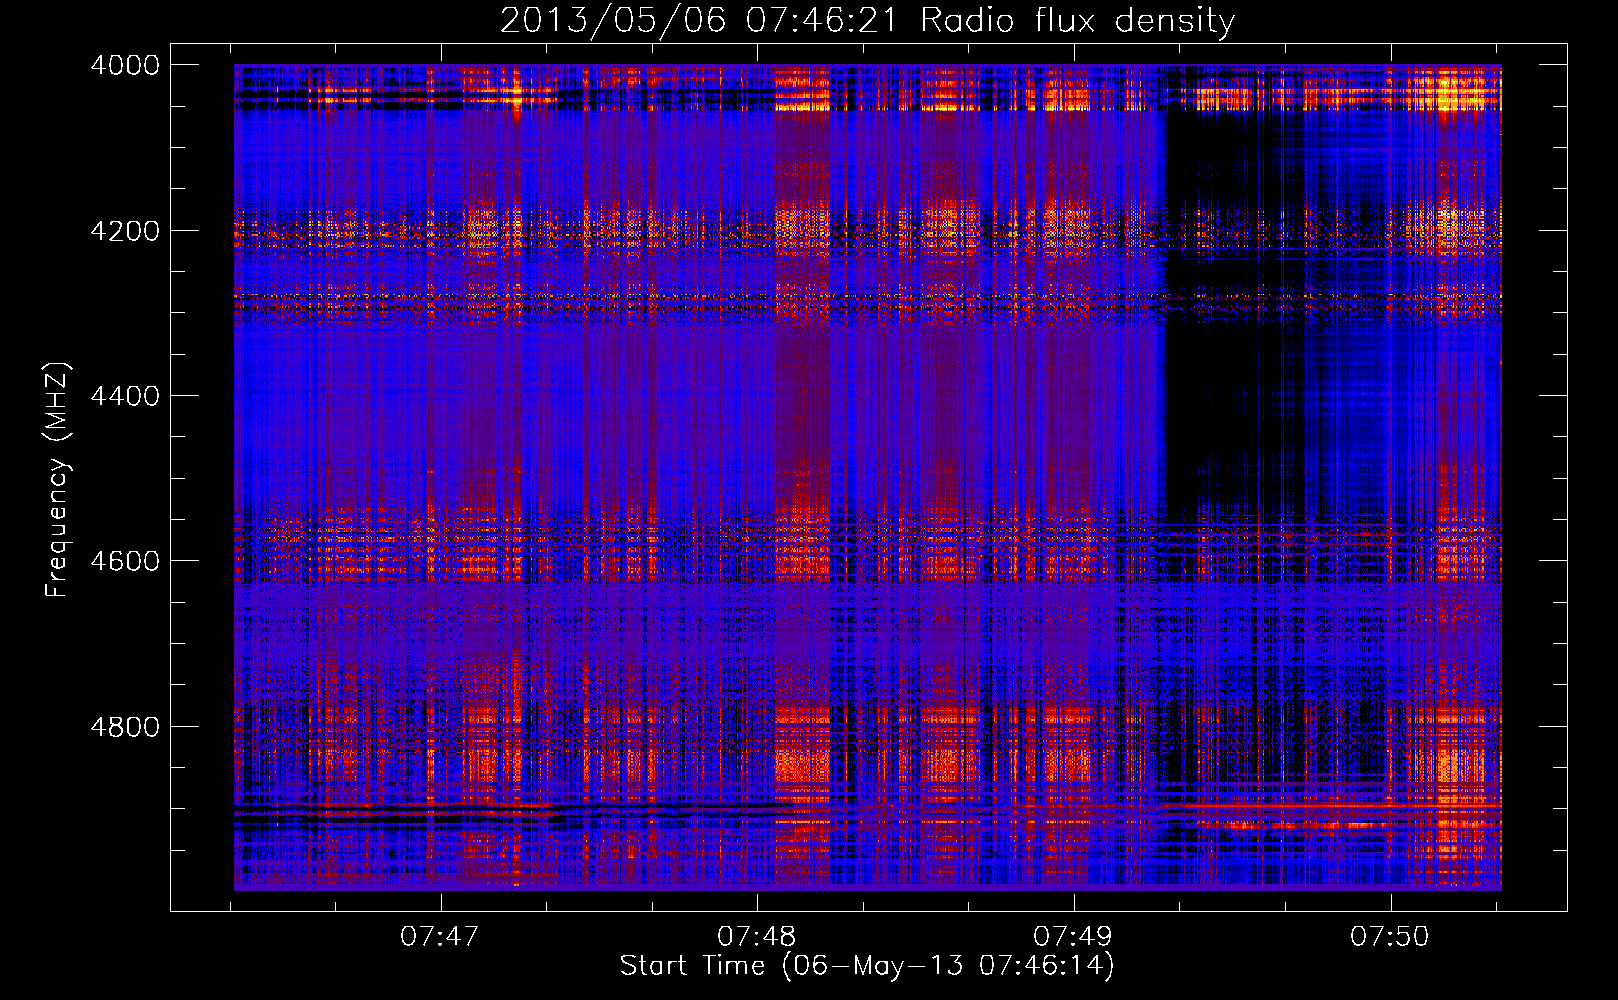The image size is (1618, 1000).
Task: Click the 07:49 time tick label
Action: click(x=1073, y=937)
